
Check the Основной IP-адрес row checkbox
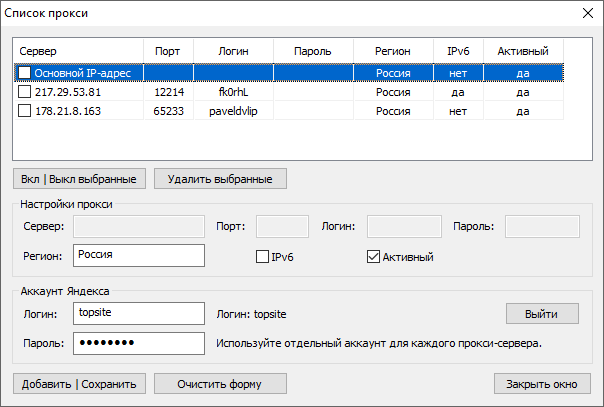tap(25, 73)
